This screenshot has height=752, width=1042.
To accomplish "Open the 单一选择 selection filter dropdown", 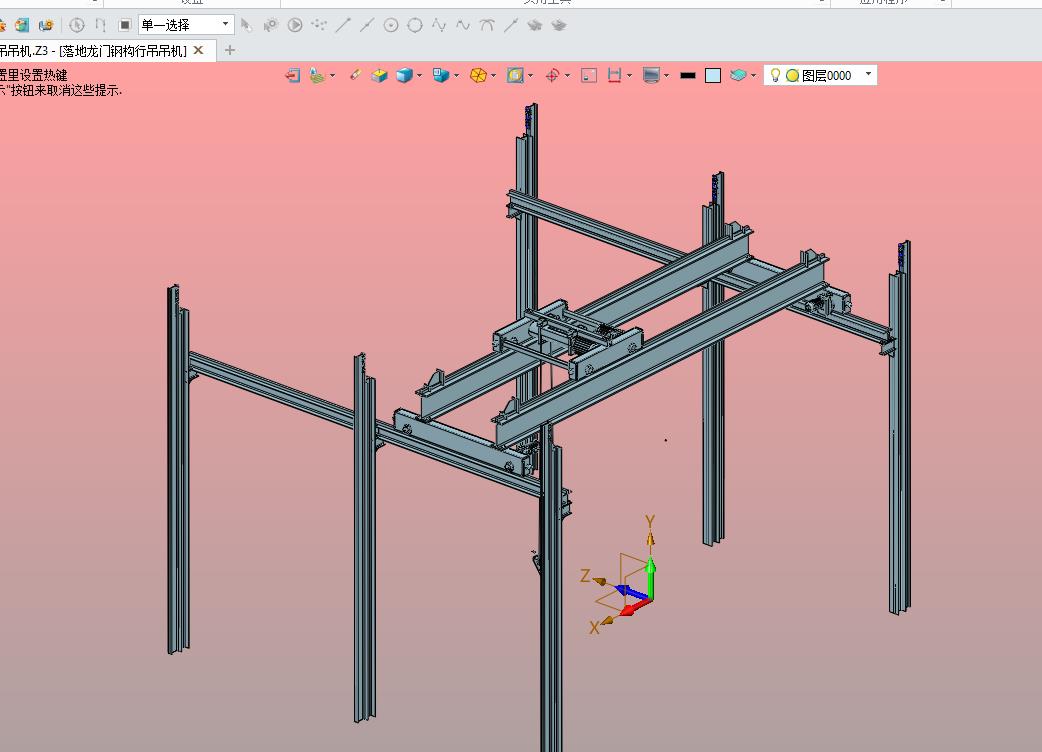I will point(225,25).
